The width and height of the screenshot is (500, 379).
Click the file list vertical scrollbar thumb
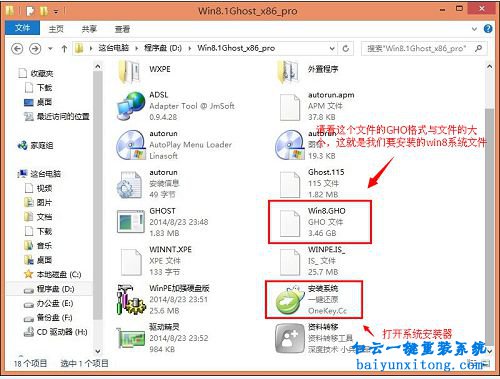489,227
